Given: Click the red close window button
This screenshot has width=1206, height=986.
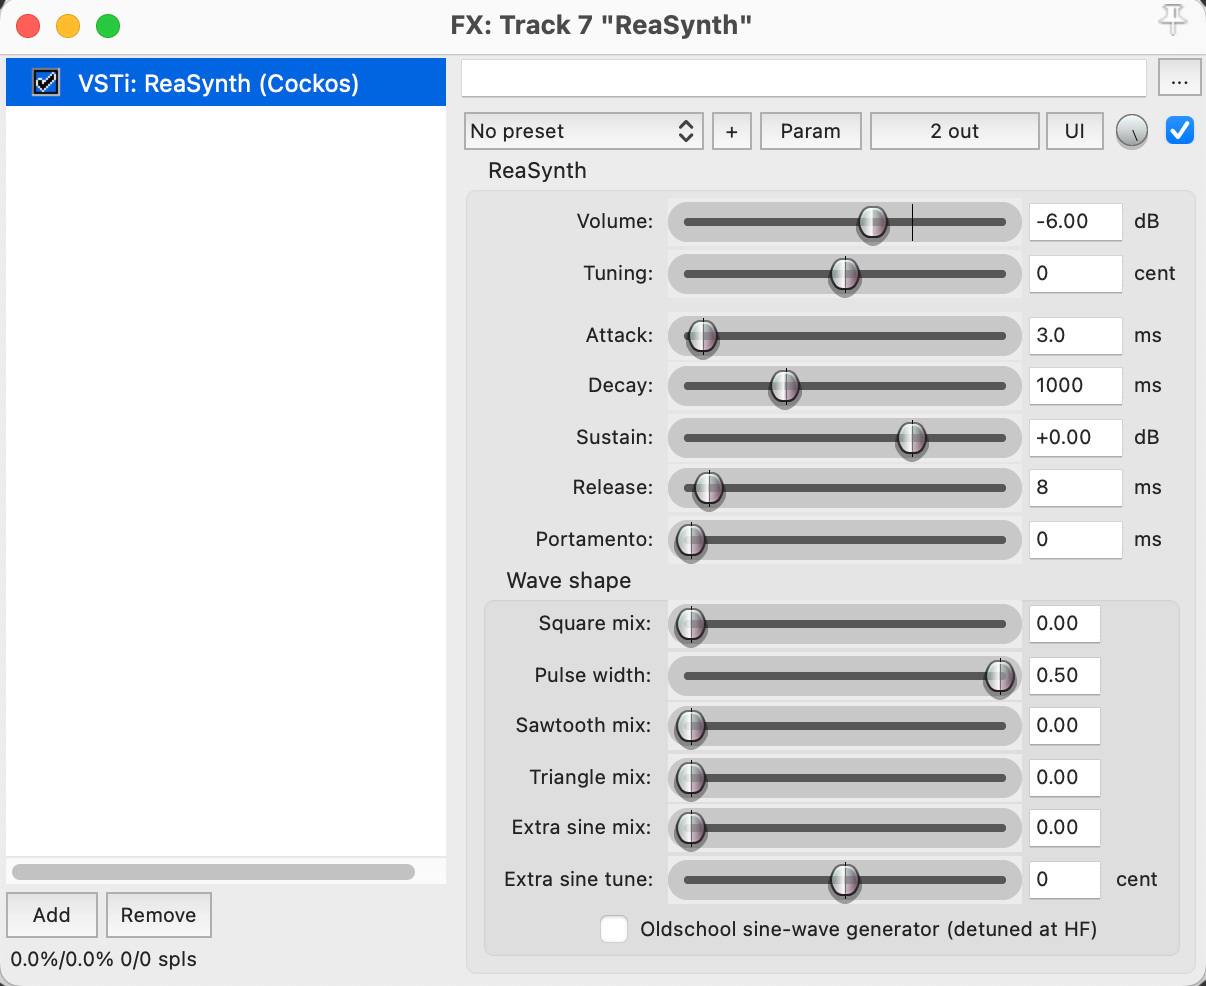Looking at the screenshot, I should (x=28, y=26).
